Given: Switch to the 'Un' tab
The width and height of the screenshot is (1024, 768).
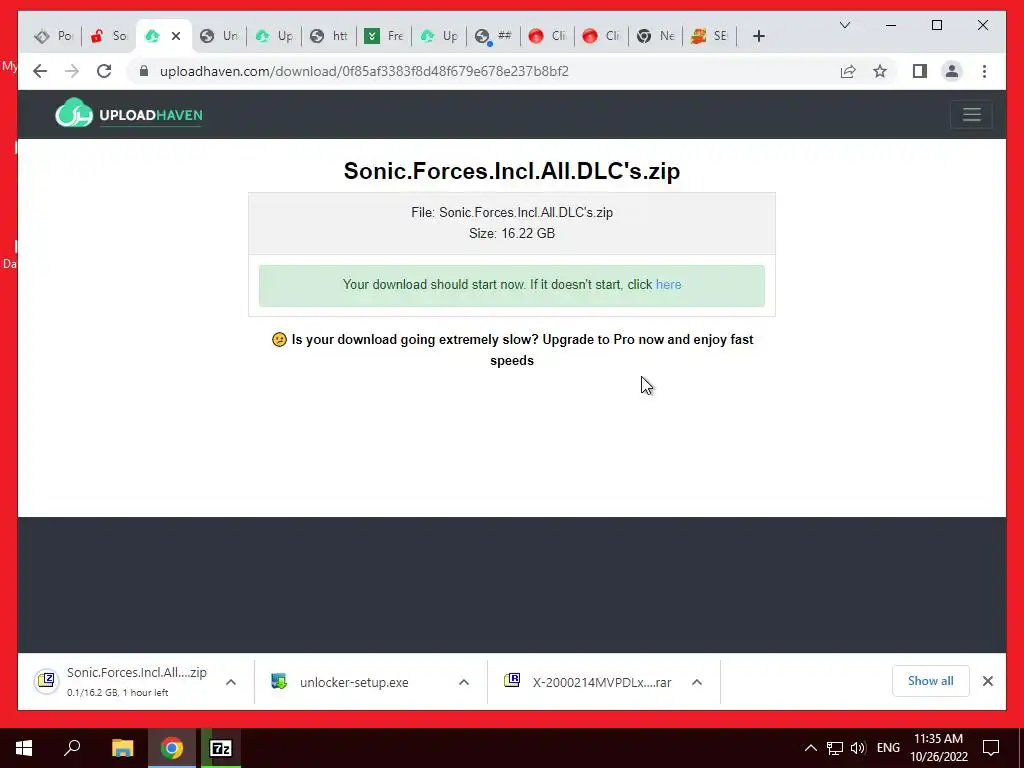Looking at the screenshot, I should pos(219,36).
